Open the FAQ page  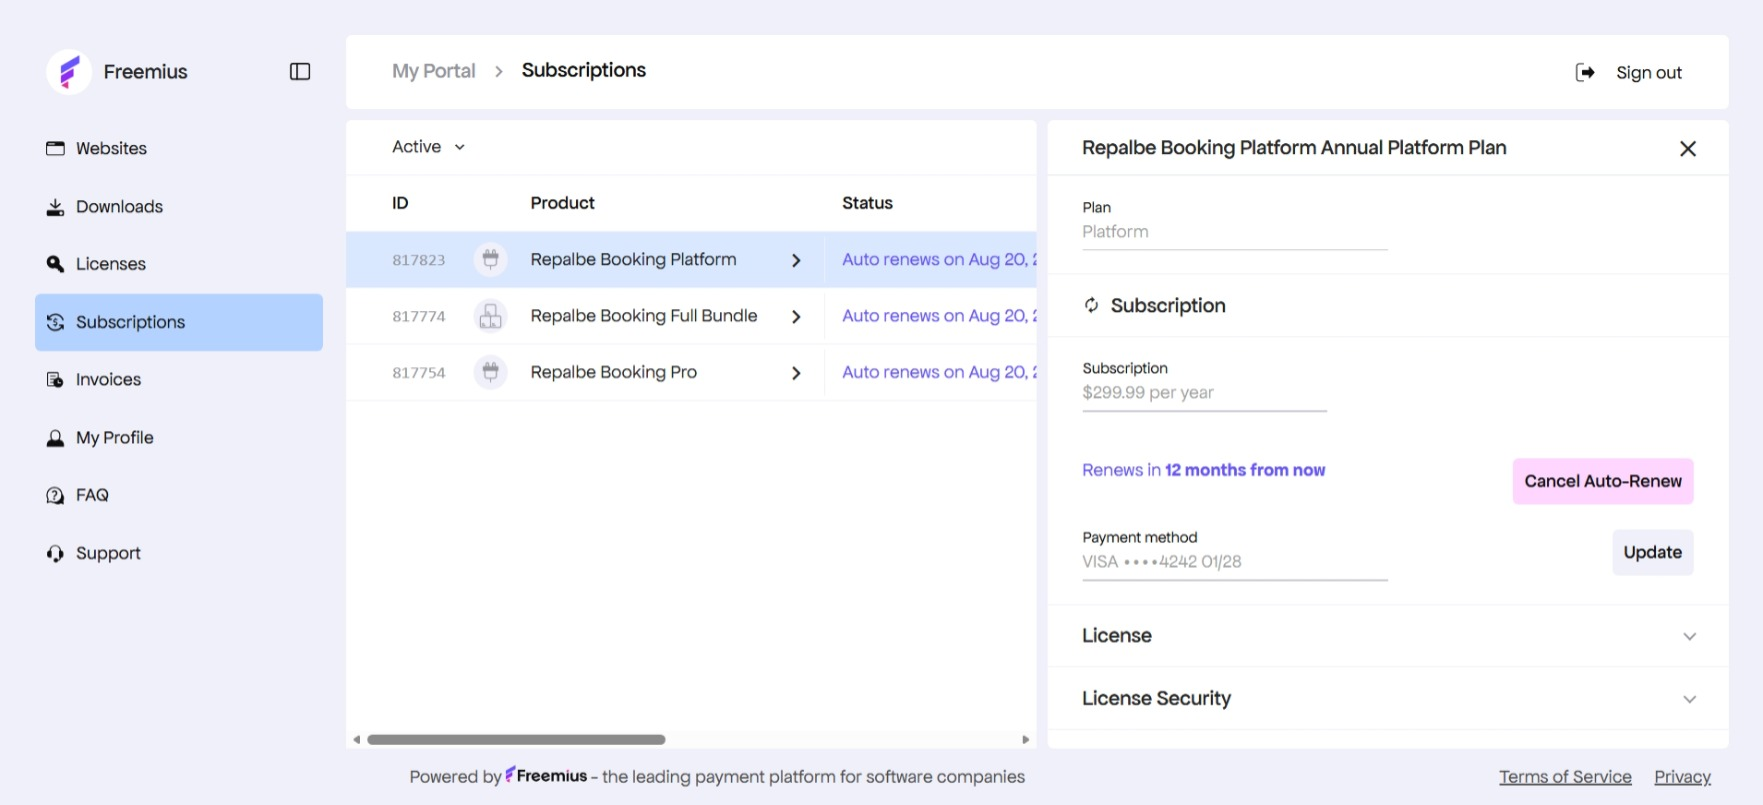pyautogui.click(x=179, y=495)
